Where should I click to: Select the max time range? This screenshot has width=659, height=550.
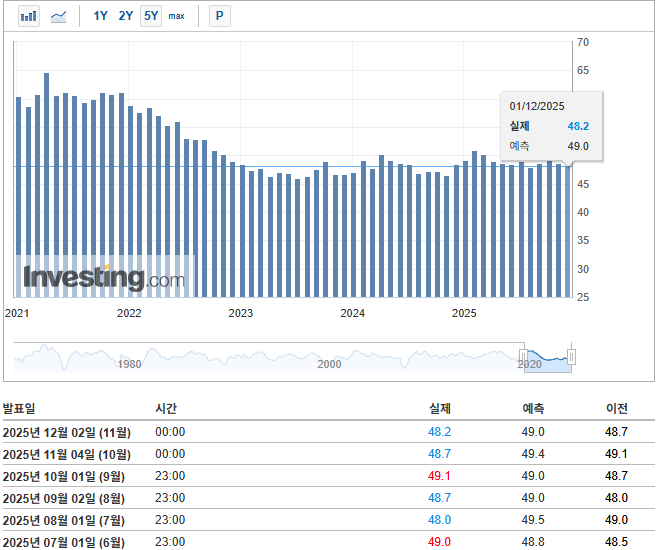(x=176, y=16)
